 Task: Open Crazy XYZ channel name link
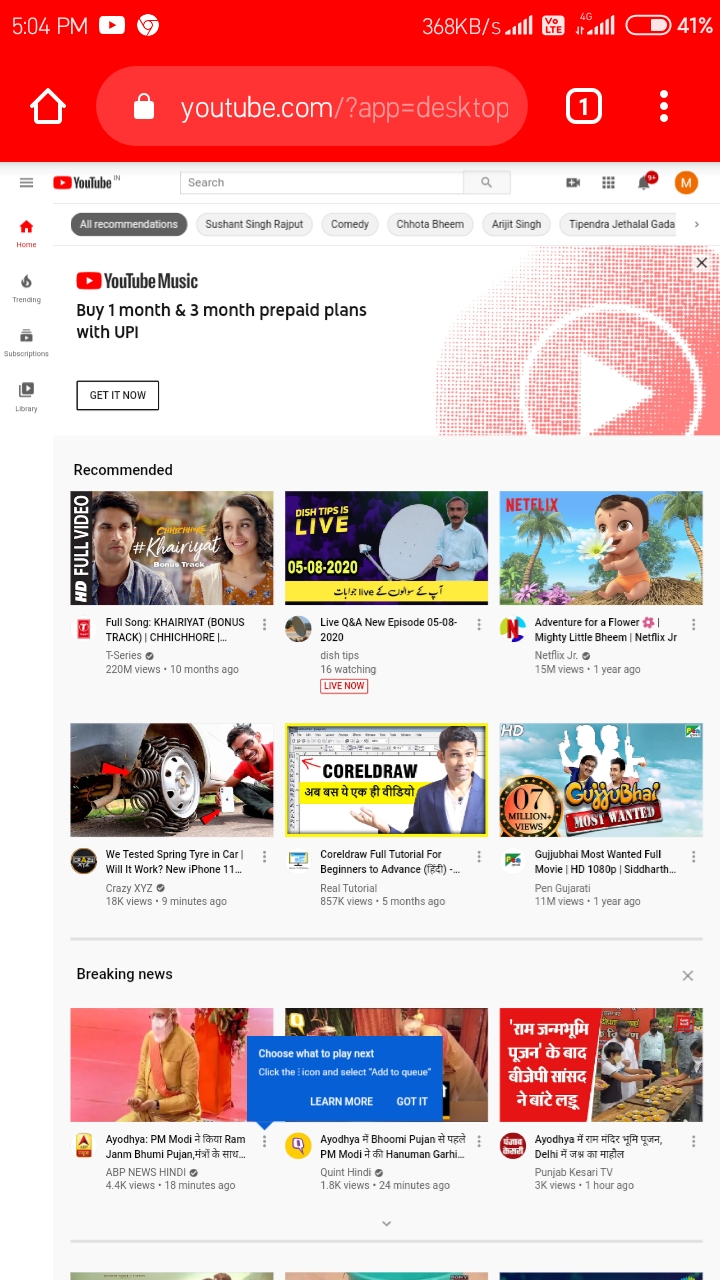click(130, 888)
